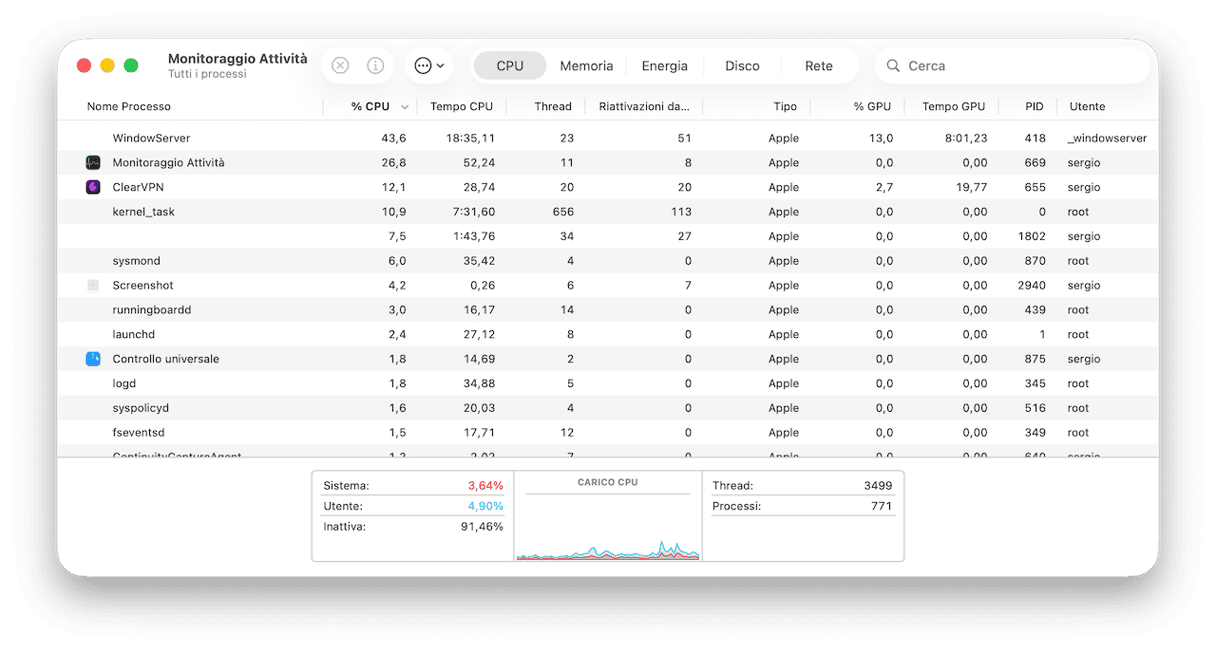Toggle sort order via % CPU column arrow
Screen dimensions: 1216x652
(405, 107)
